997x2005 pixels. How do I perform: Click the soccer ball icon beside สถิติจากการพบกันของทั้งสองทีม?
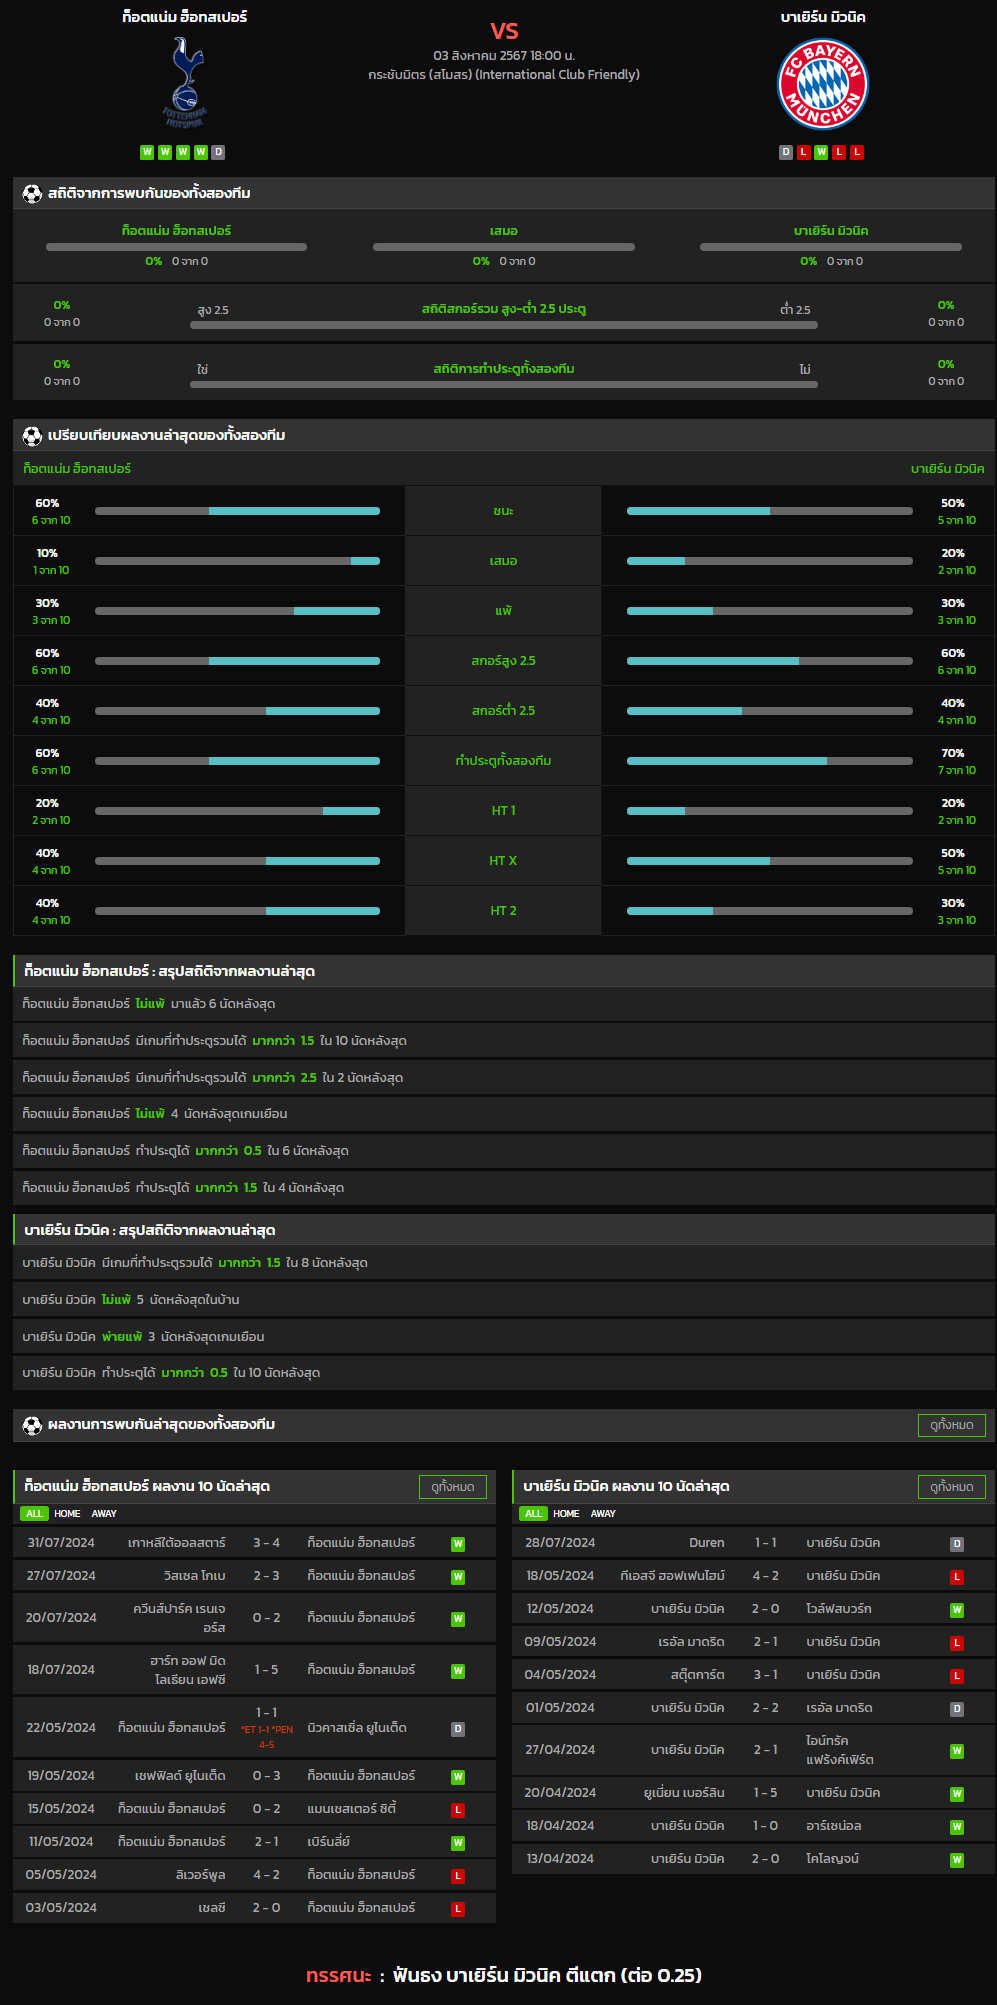[x=32, y=194]
